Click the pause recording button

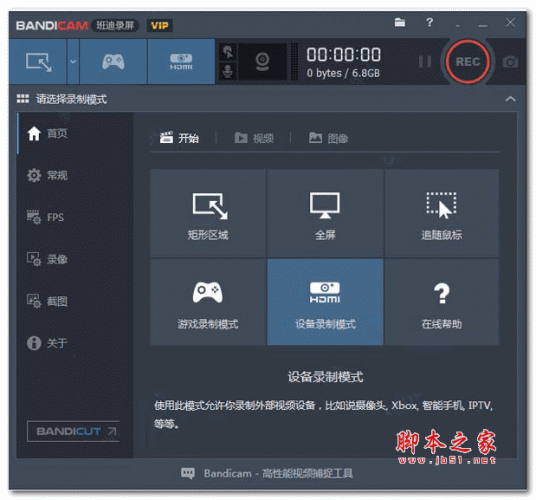click(425, 62)
